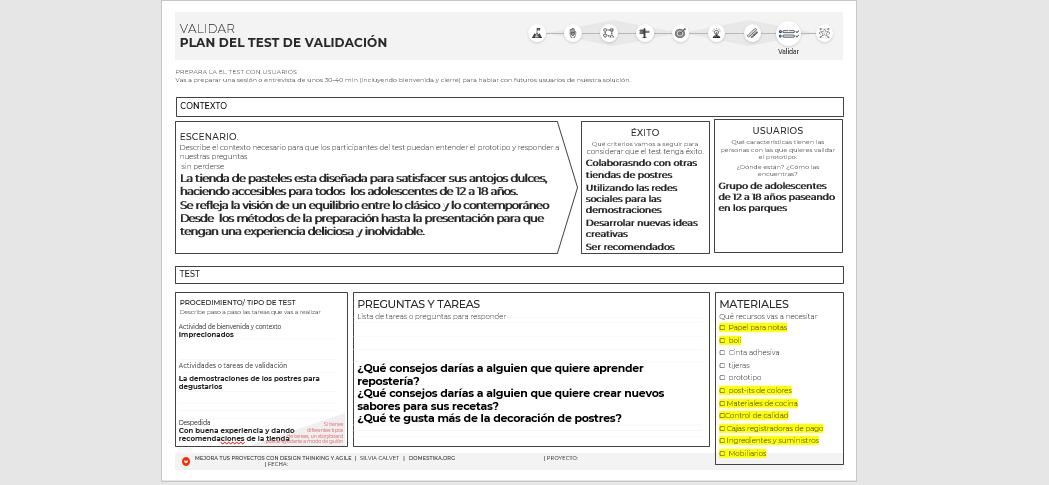Click the '| PROYECTO:' field in footer
This screenshot has width=1049, height=485.
(x=561, y=458)
